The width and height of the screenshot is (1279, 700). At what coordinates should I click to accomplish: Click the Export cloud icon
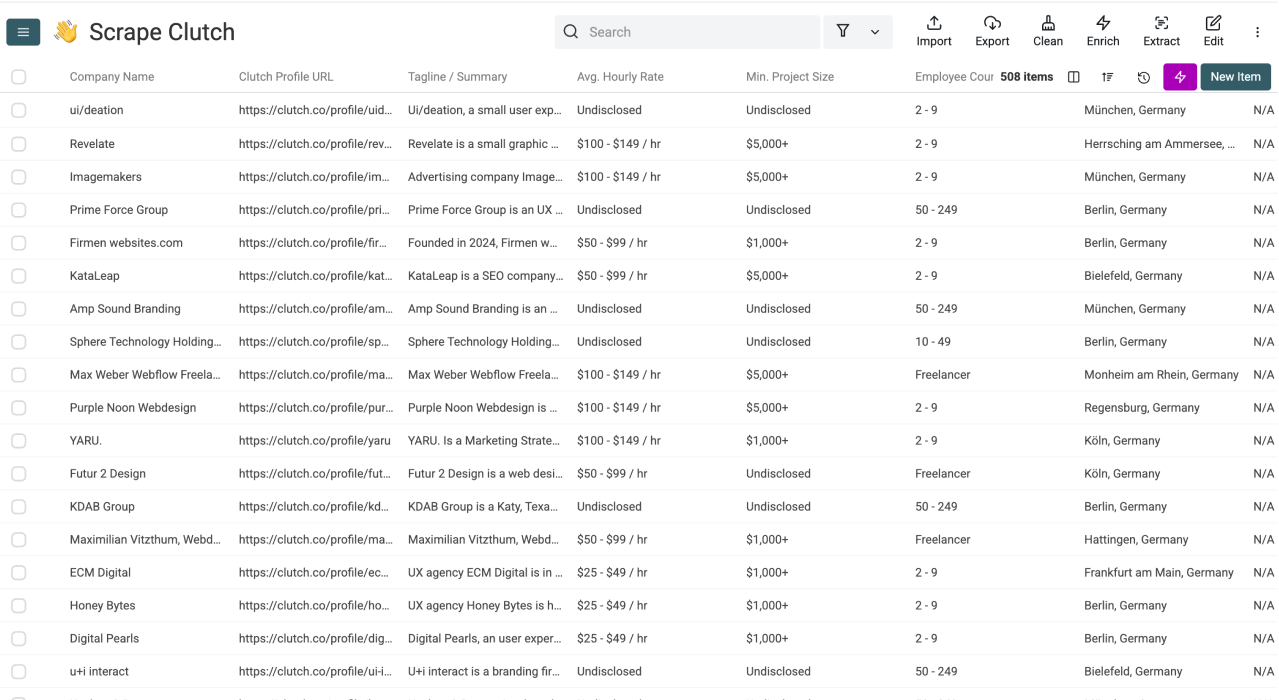[x=991, y=23]
